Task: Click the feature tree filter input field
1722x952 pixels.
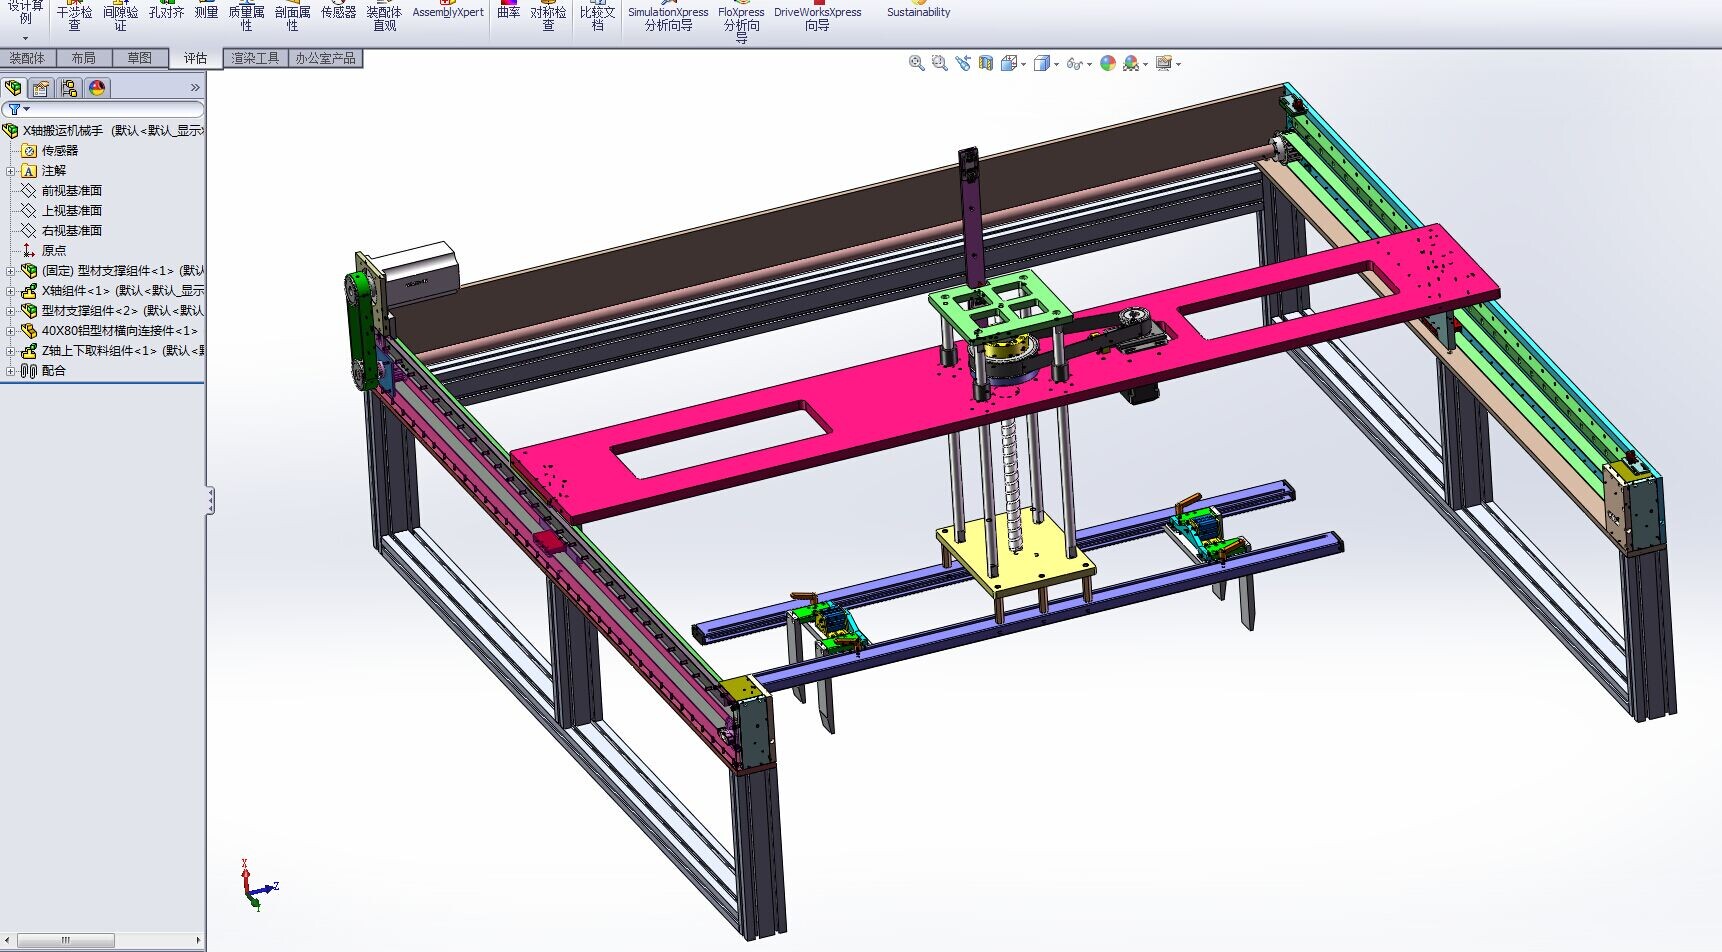Action: (x=103, y=109)
